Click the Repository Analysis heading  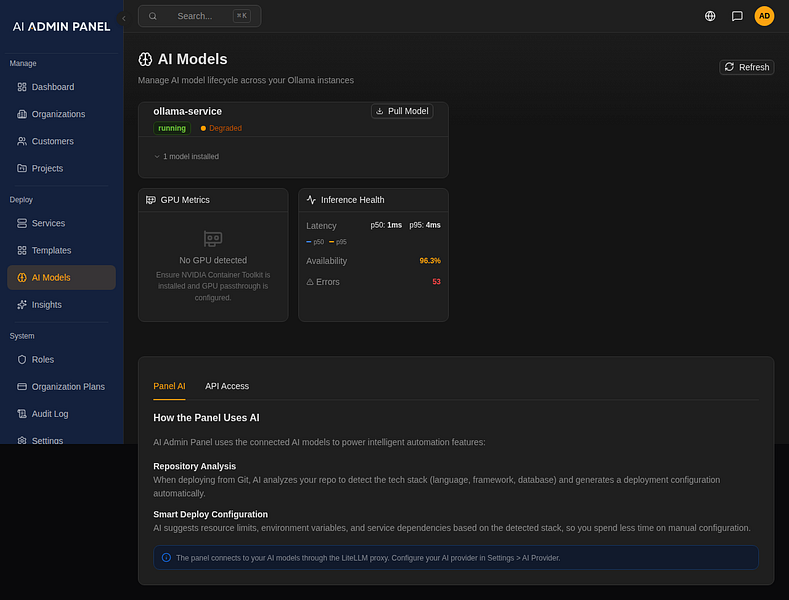(195, 466)
